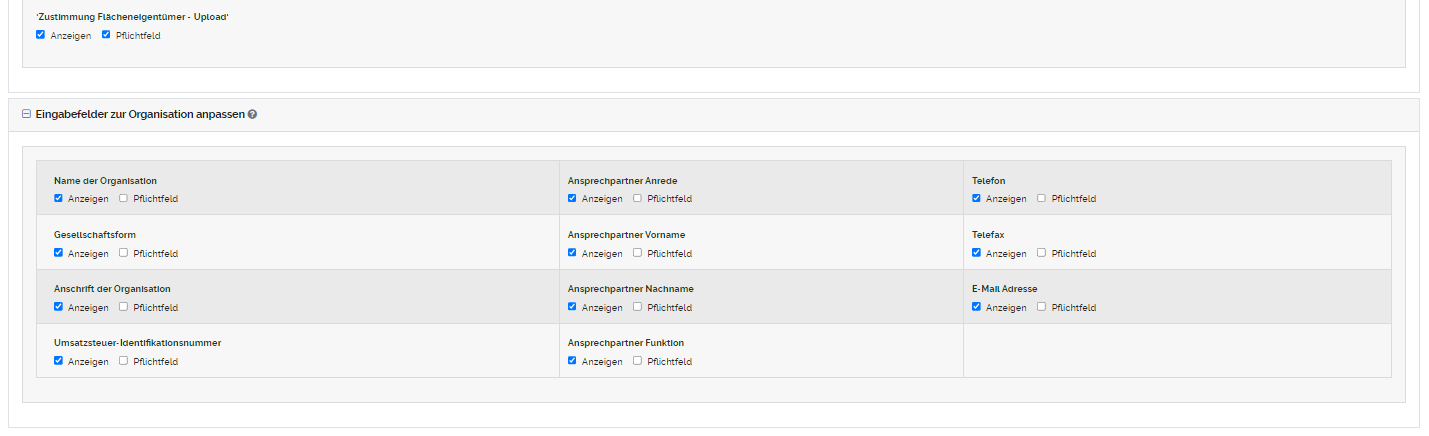Enable Pflichtfeld for Name der Organisation
The image size is (1429, 436).
[123, 198]
